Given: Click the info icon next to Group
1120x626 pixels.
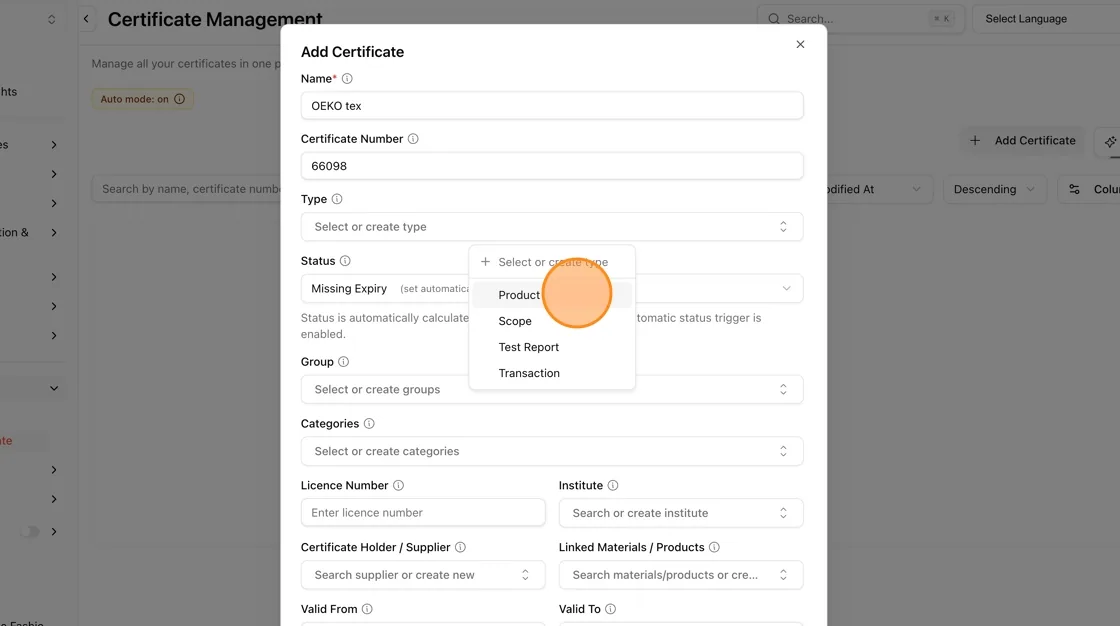Looking at the screenshot, I should [344, 362].
